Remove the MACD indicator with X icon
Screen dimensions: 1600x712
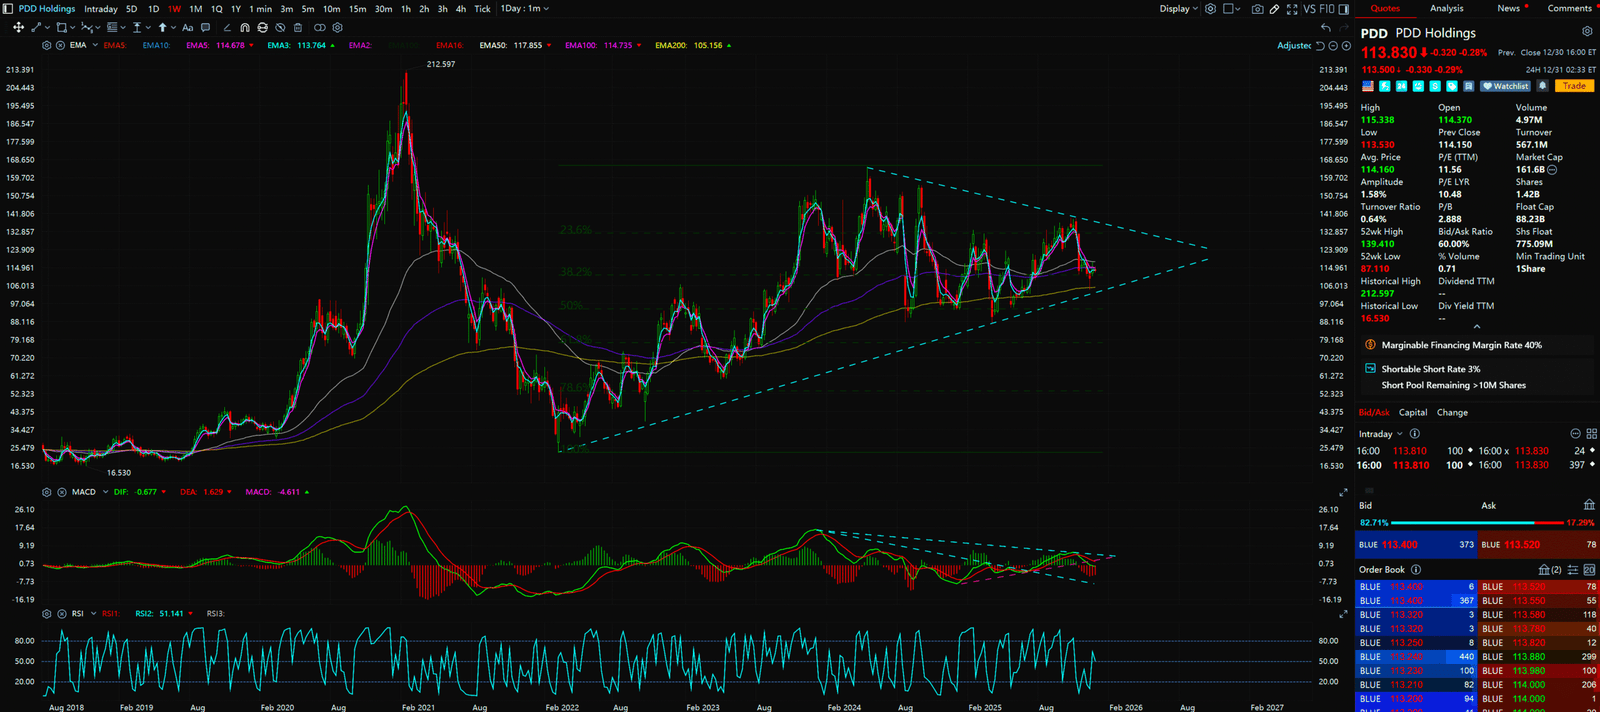60,492
